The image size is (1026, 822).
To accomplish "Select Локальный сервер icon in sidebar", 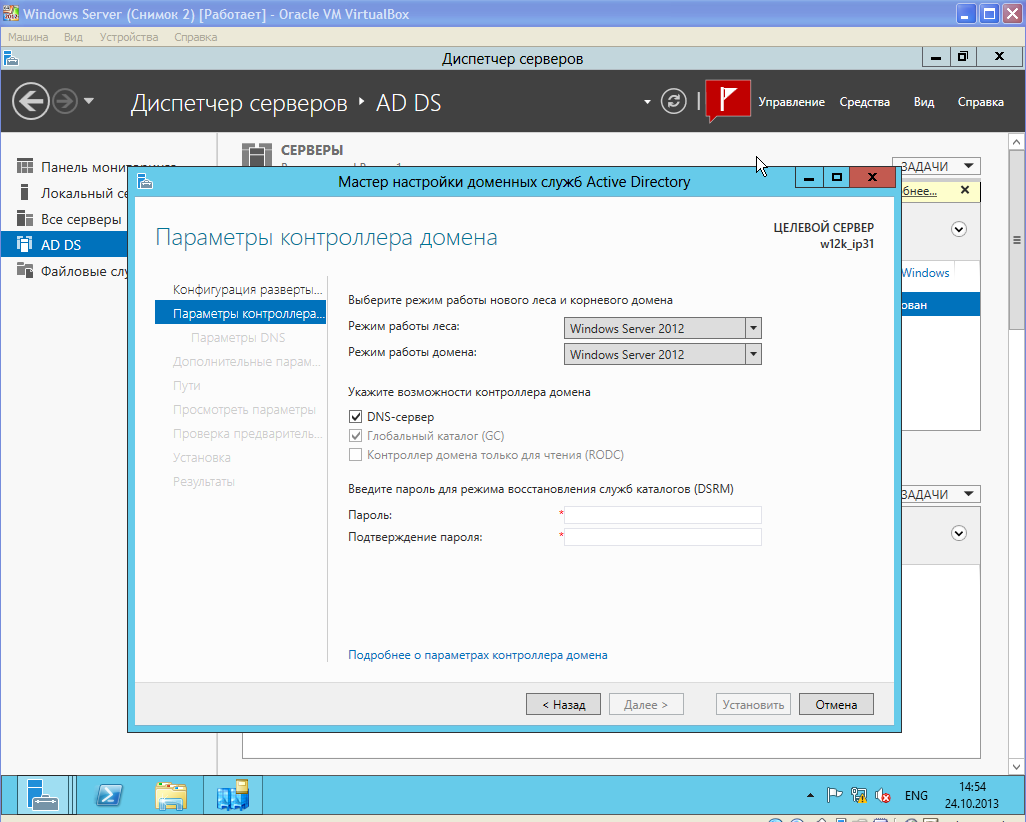I will (25, 192).
